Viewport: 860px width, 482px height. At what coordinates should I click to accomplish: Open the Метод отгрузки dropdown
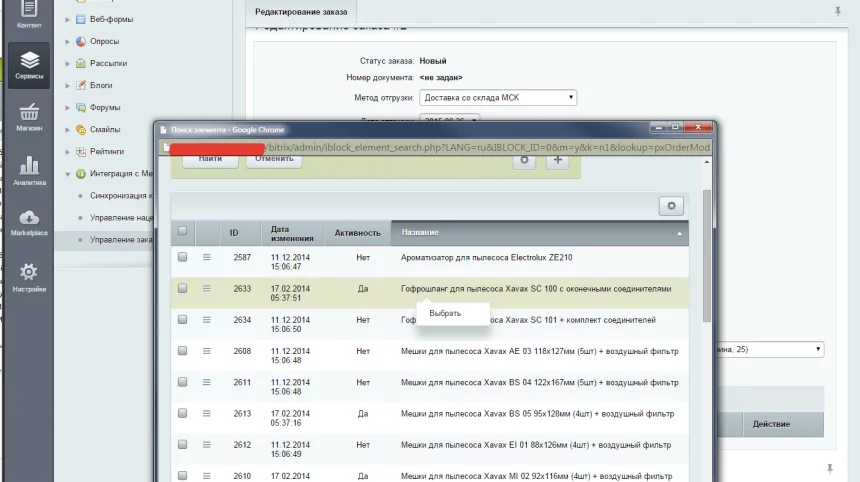pyautogui.click(x=499, y=97)
